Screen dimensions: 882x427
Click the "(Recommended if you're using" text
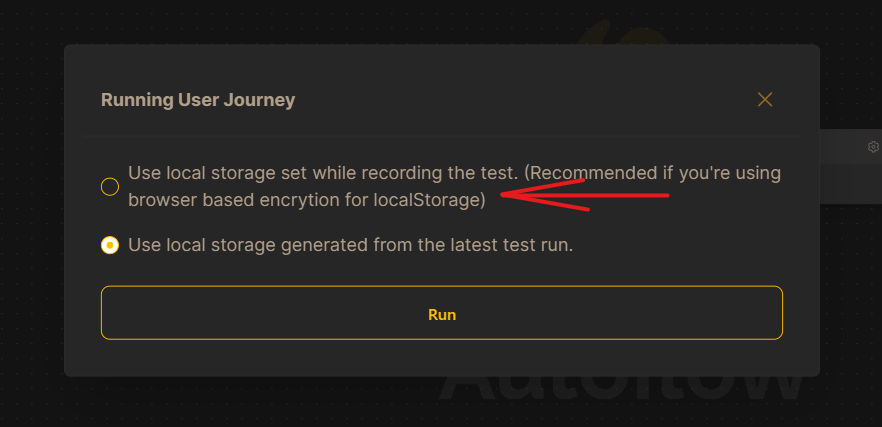(652, 173)
